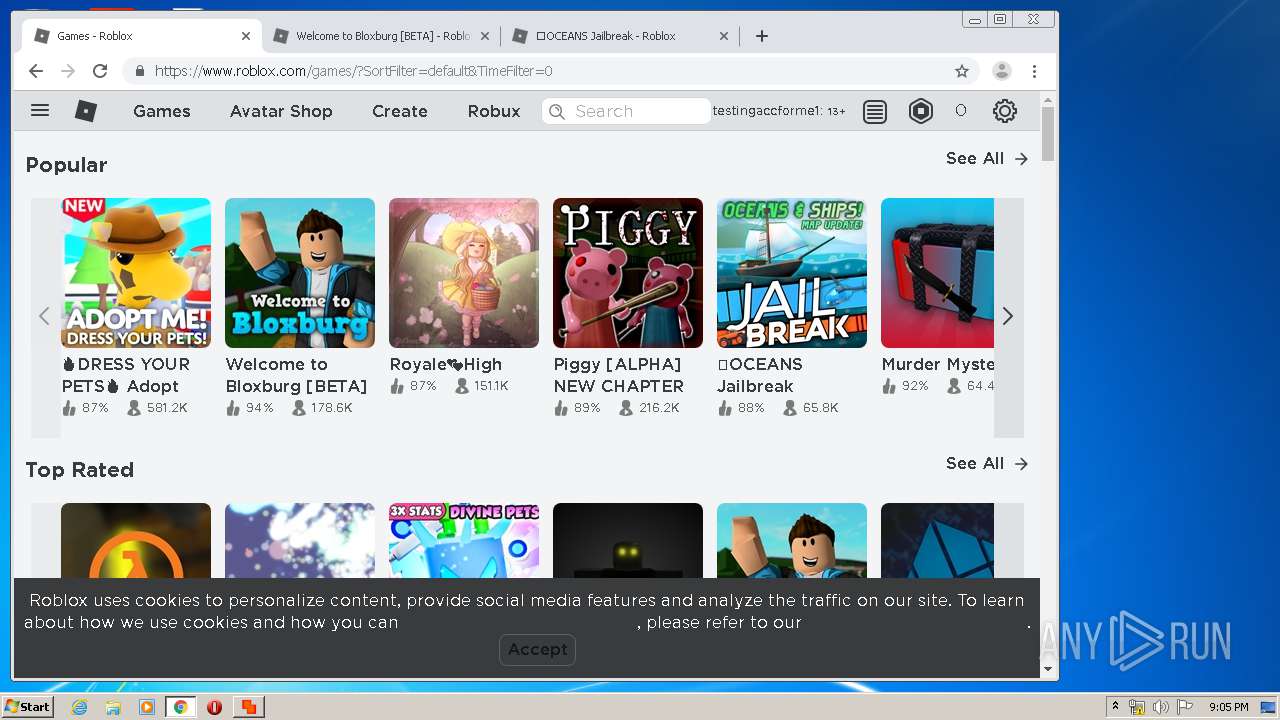Open media player from taskbar

tap(147, 707)
